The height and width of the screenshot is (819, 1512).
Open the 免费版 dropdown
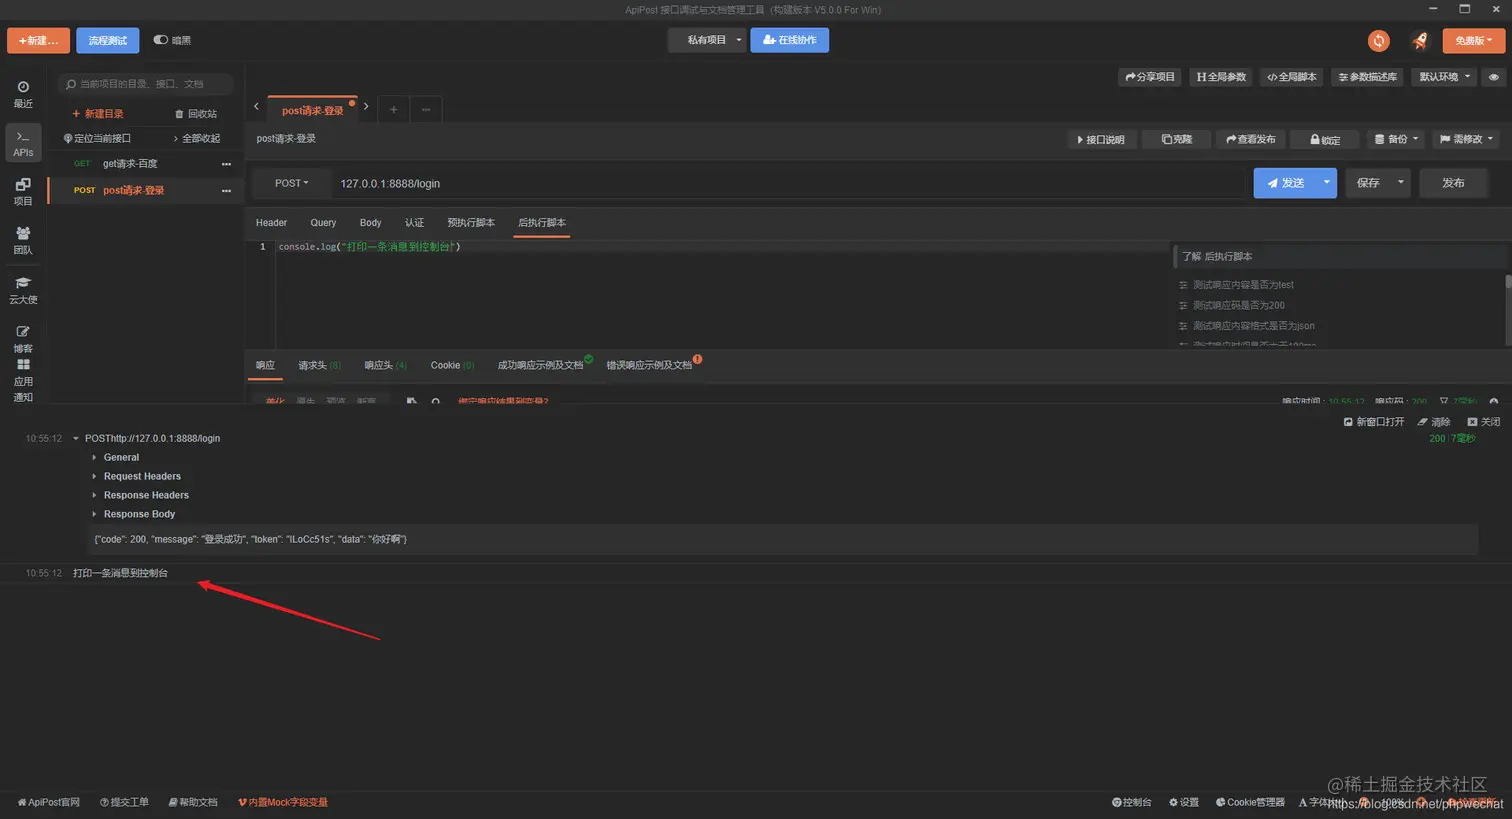point(1473,40)
